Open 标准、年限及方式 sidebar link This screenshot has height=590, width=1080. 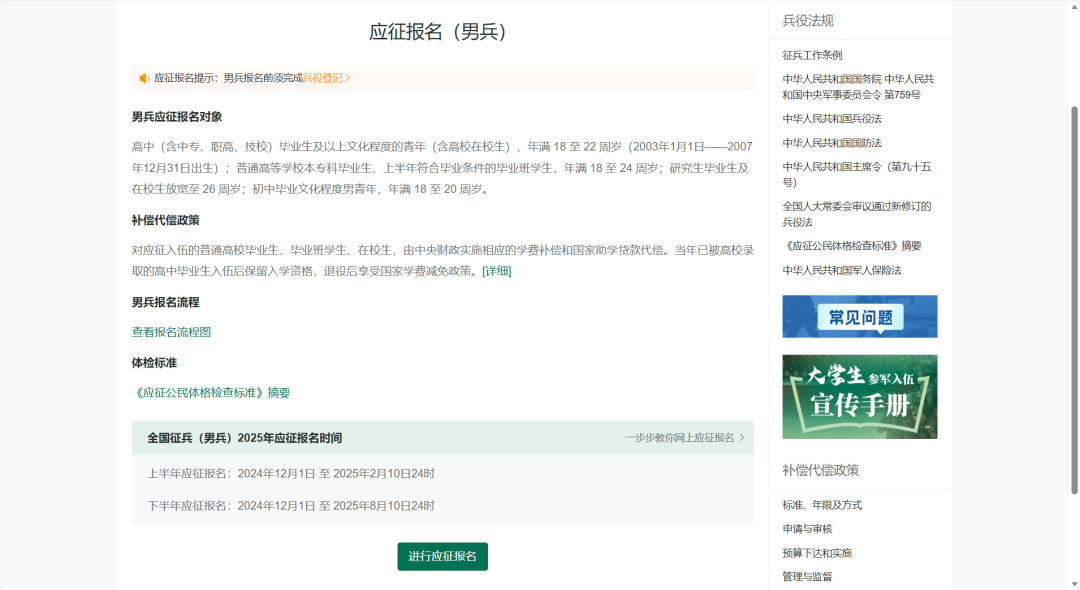pos(822,505)
